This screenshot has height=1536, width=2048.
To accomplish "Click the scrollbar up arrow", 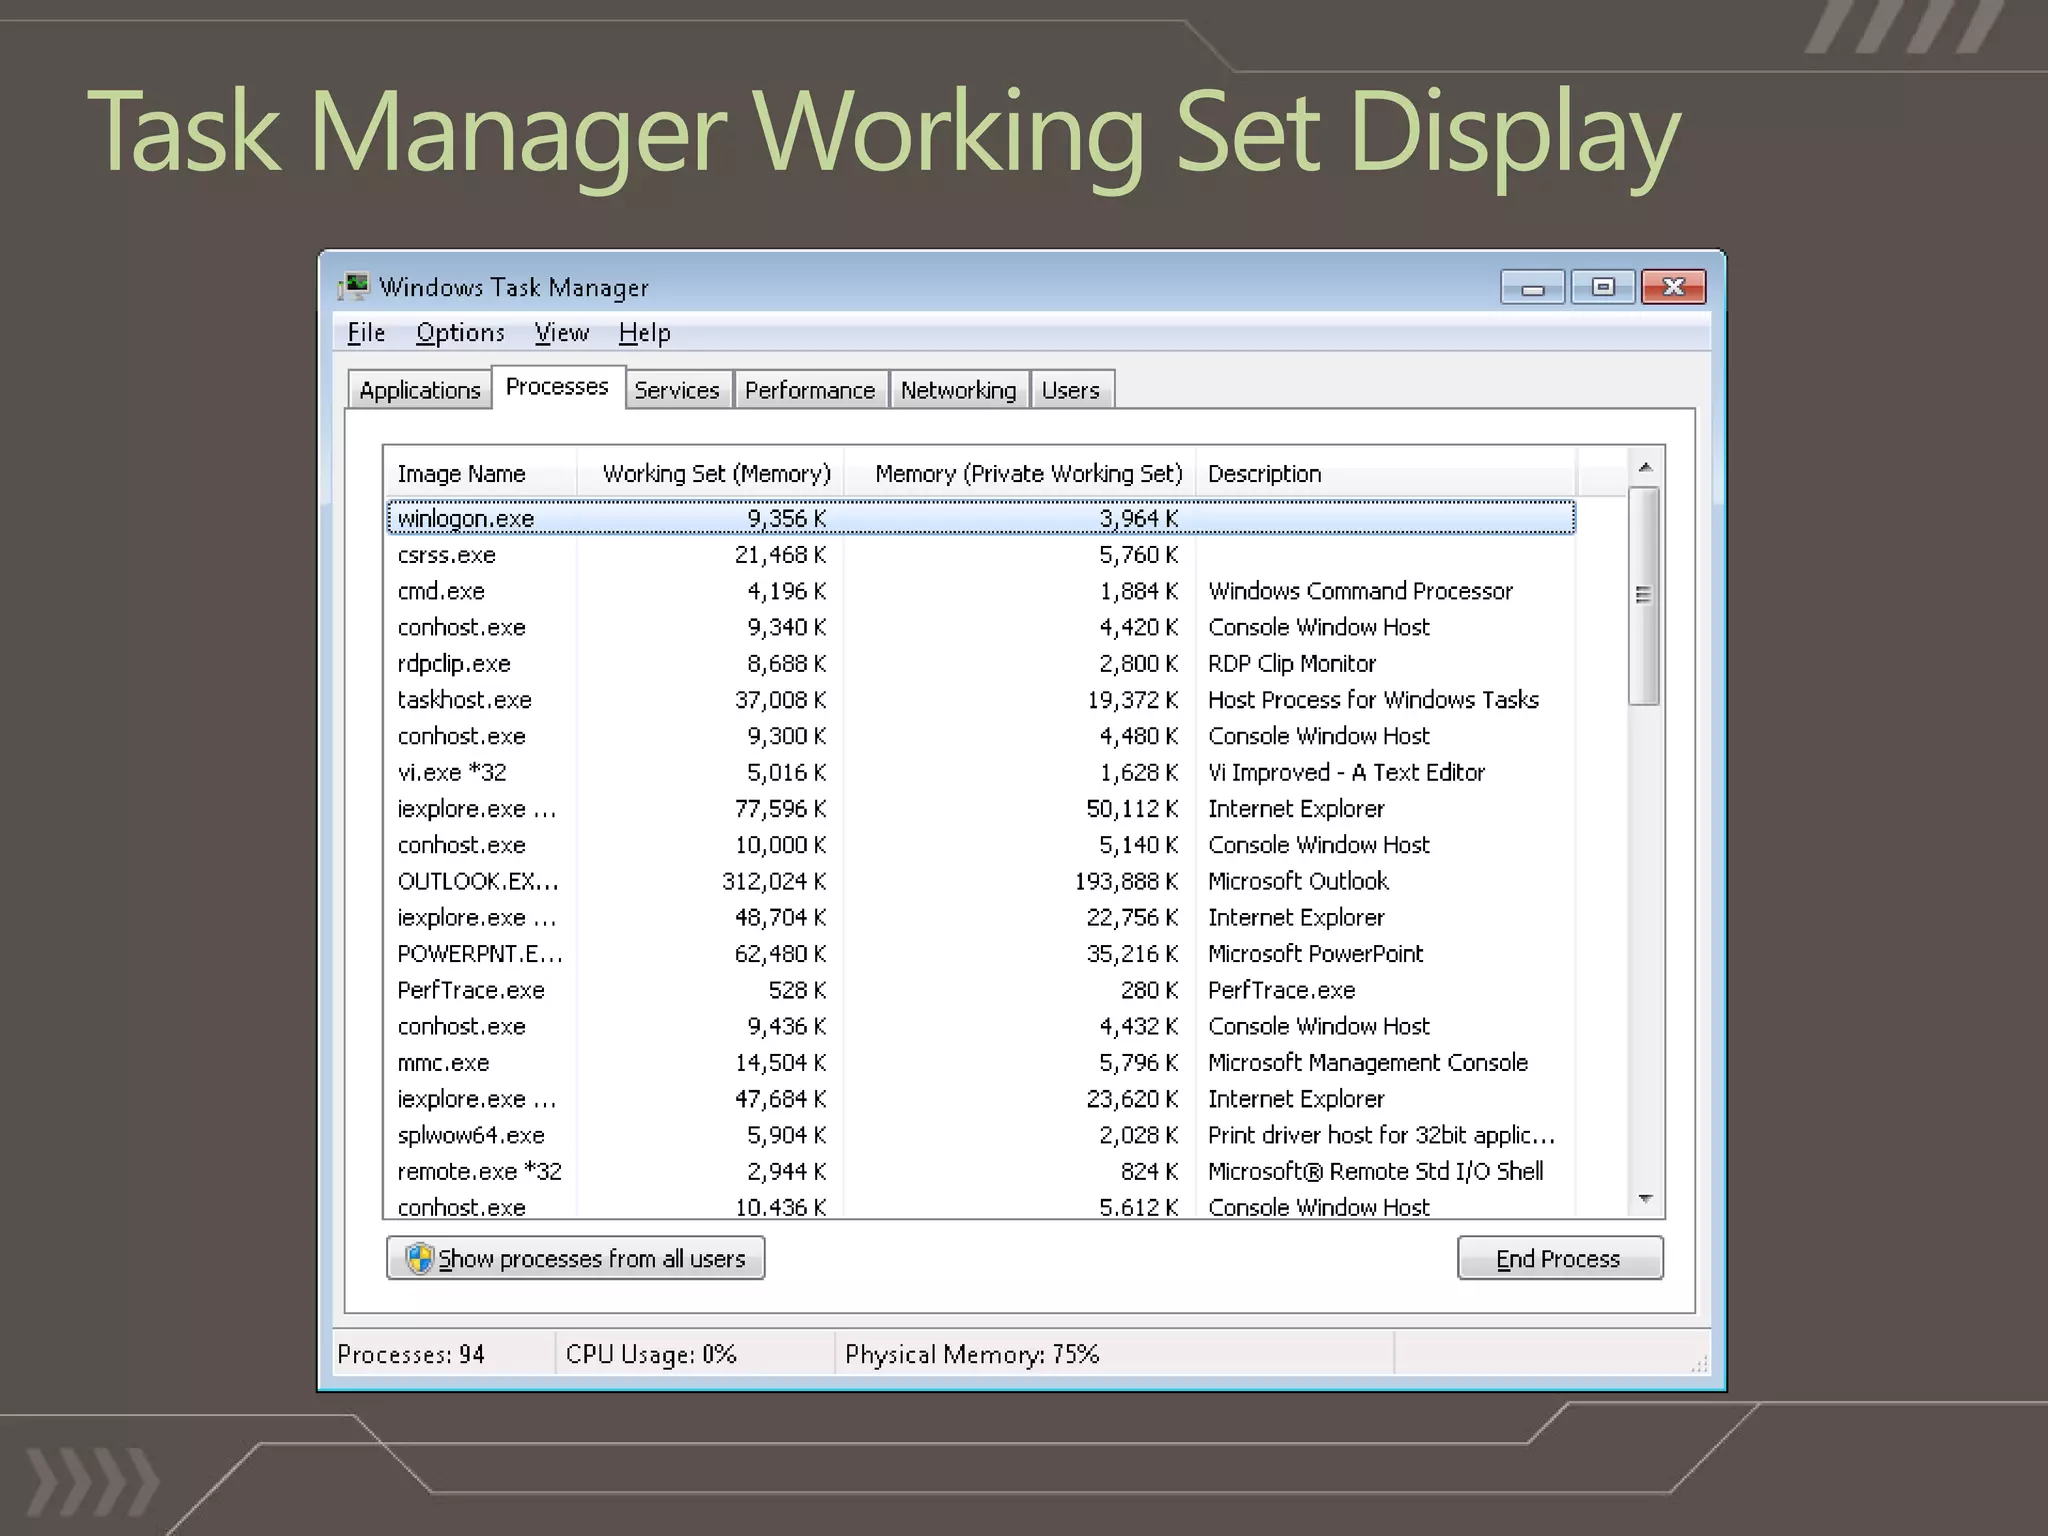I will pos(1645,467).
